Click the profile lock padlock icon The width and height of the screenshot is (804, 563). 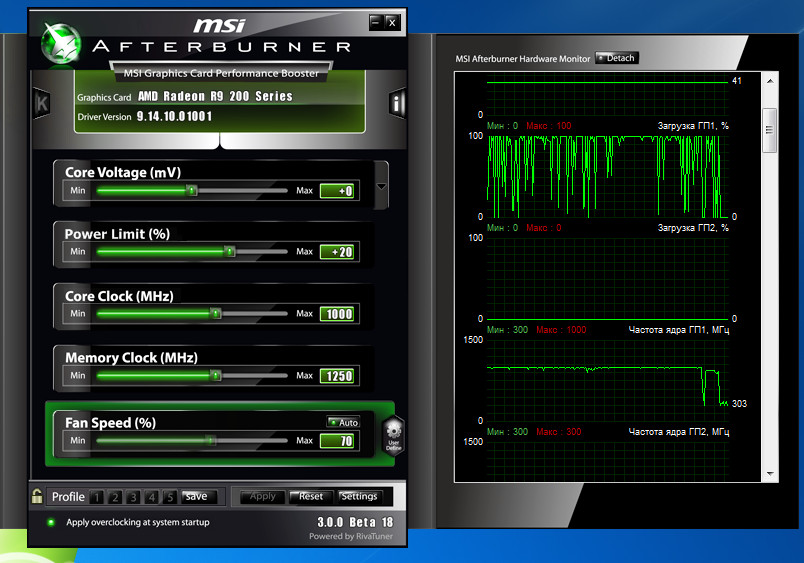click(36, 496)
